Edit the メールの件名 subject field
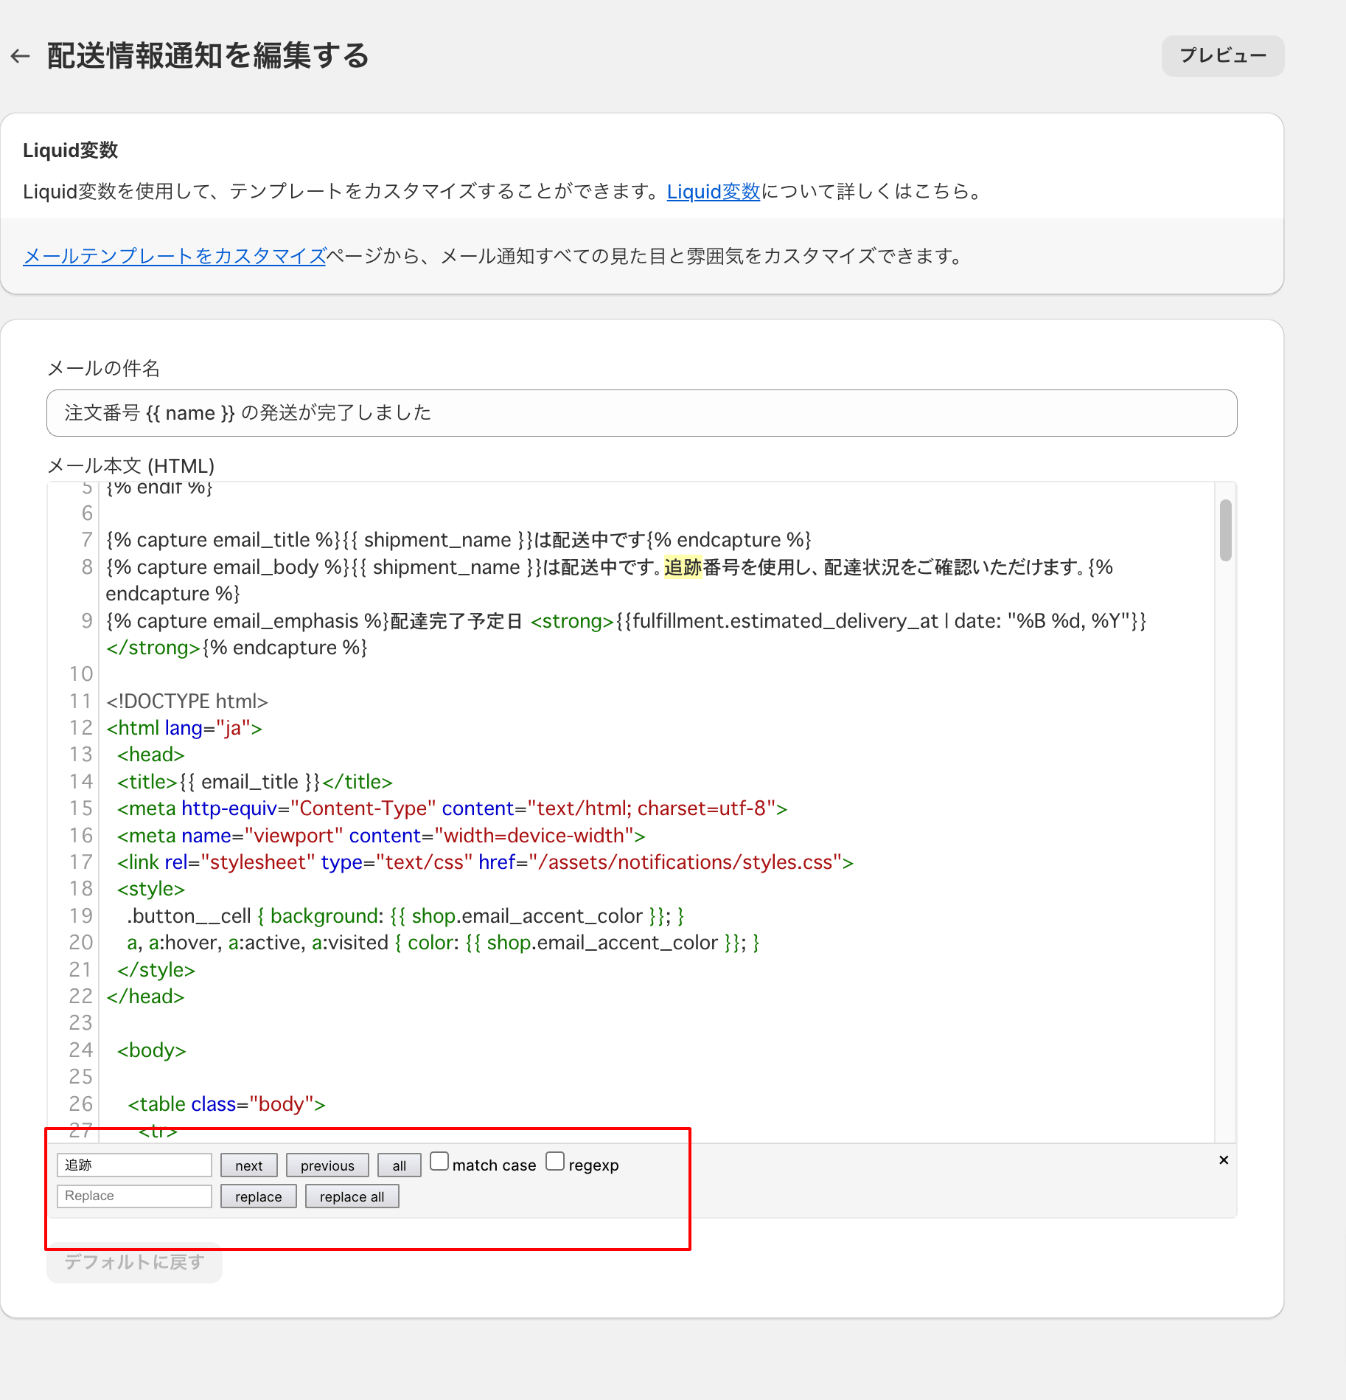Viewport: 1346px width, 1400px height. coord(641,413)
